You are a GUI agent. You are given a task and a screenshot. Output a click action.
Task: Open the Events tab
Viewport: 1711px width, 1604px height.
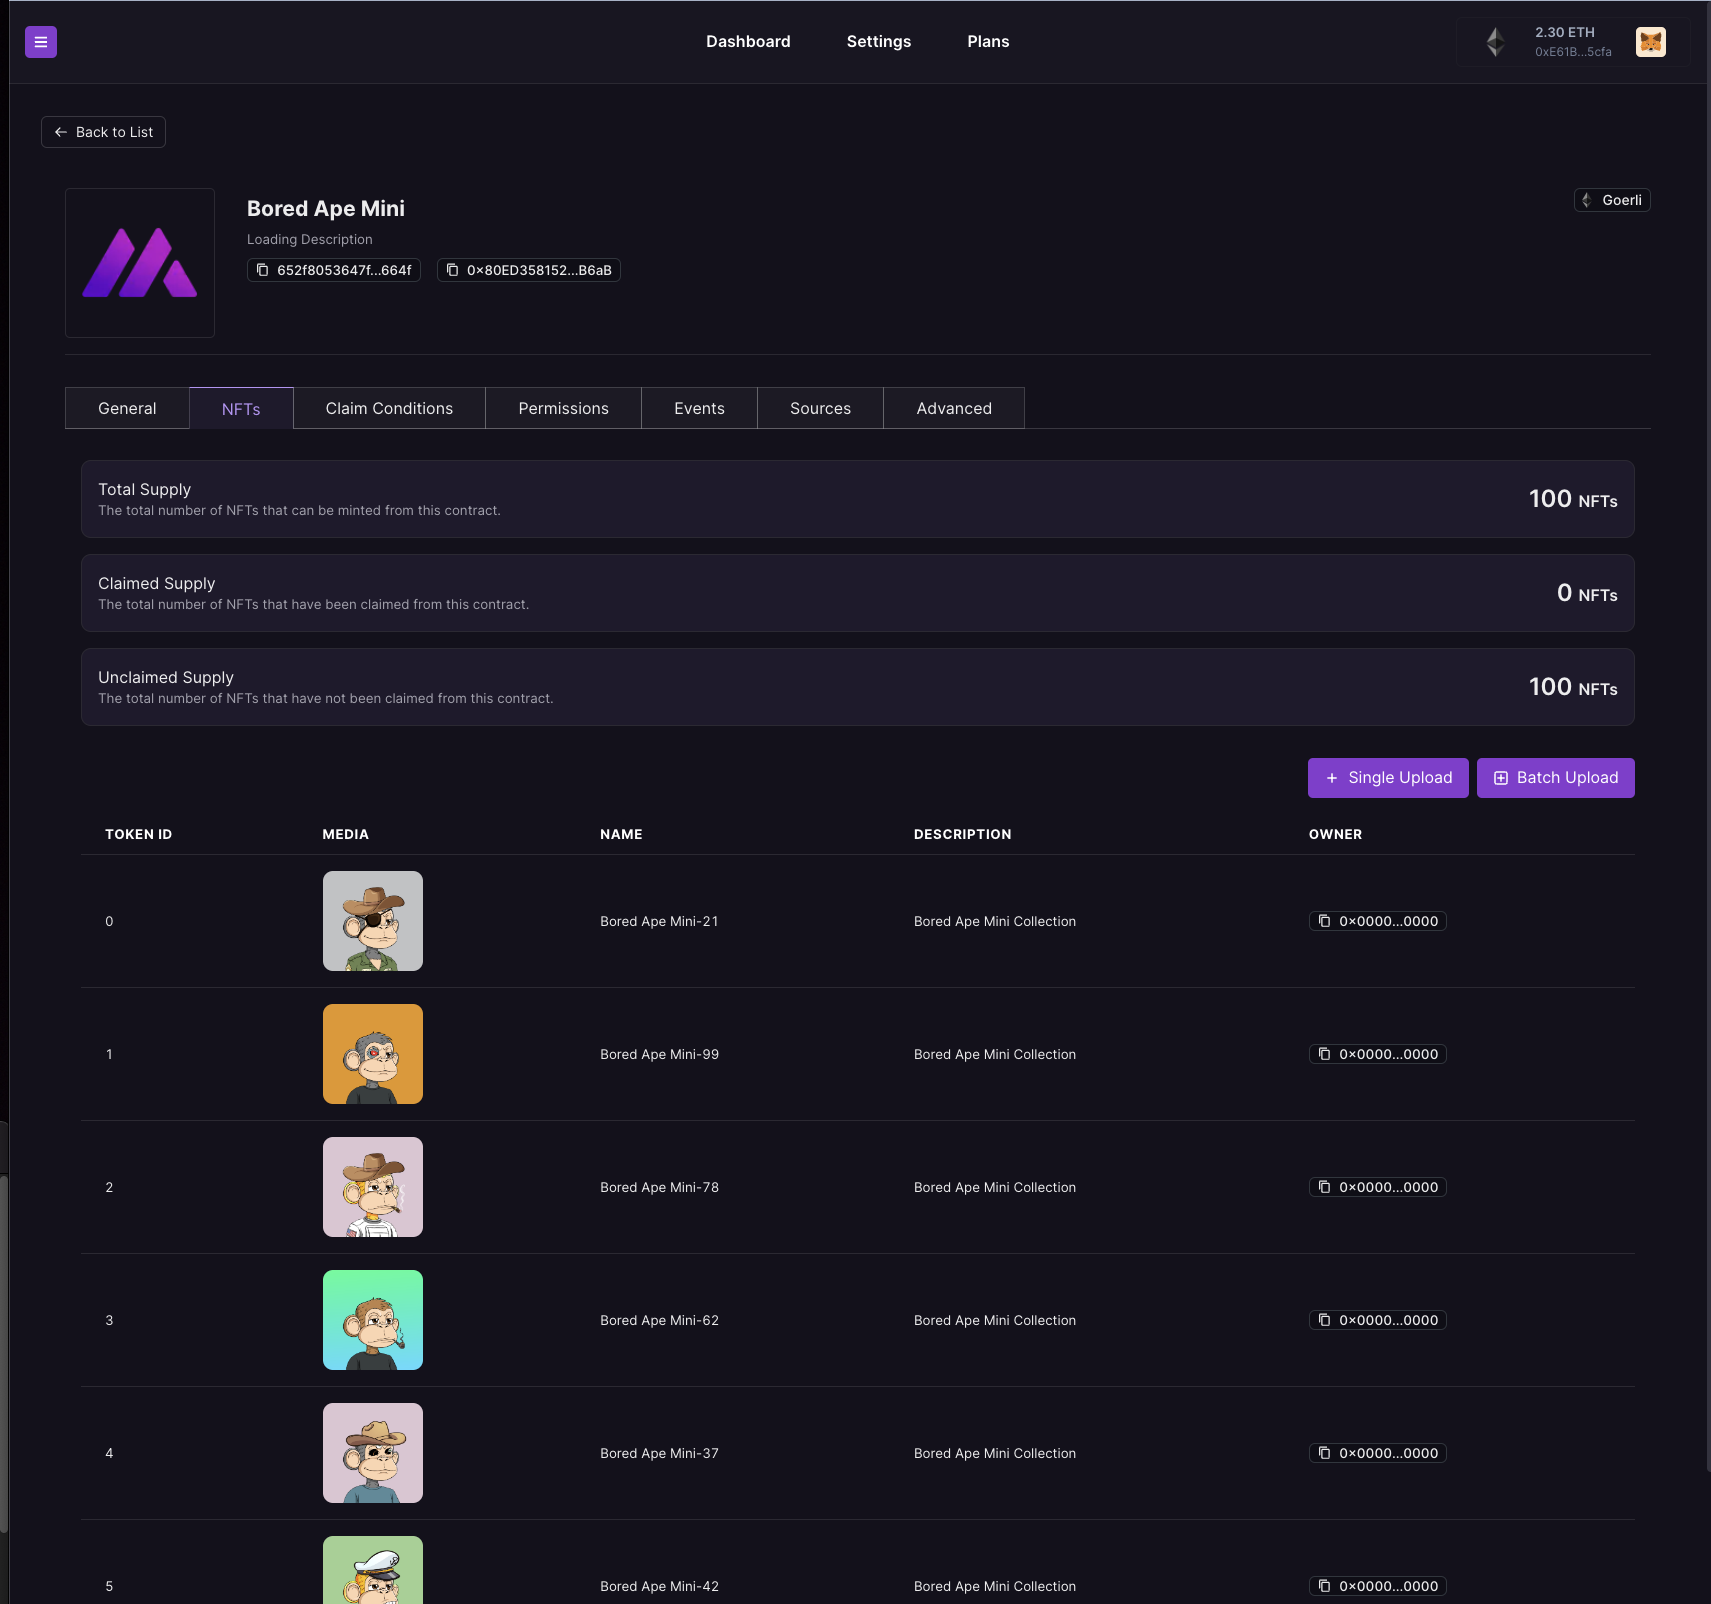click(x=699, y=408)
